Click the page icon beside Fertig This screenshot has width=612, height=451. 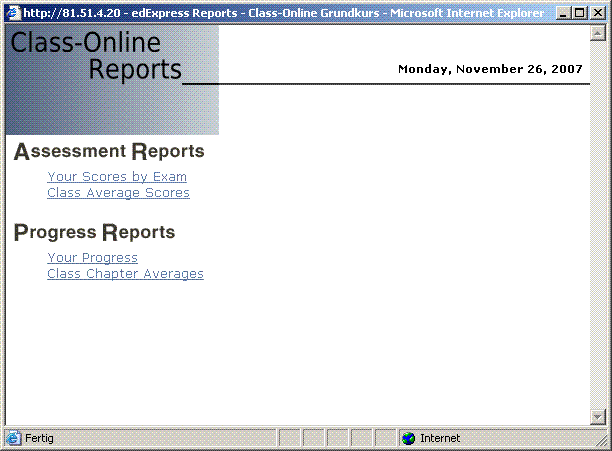[13, 438]
